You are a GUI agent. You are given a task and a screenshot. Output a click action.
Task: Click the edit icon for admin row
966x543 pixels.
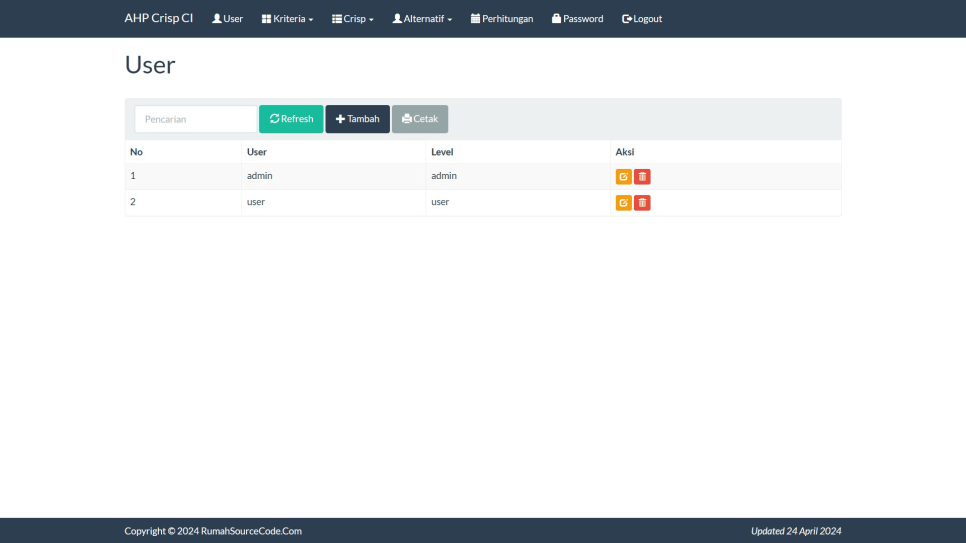(623, 177)
